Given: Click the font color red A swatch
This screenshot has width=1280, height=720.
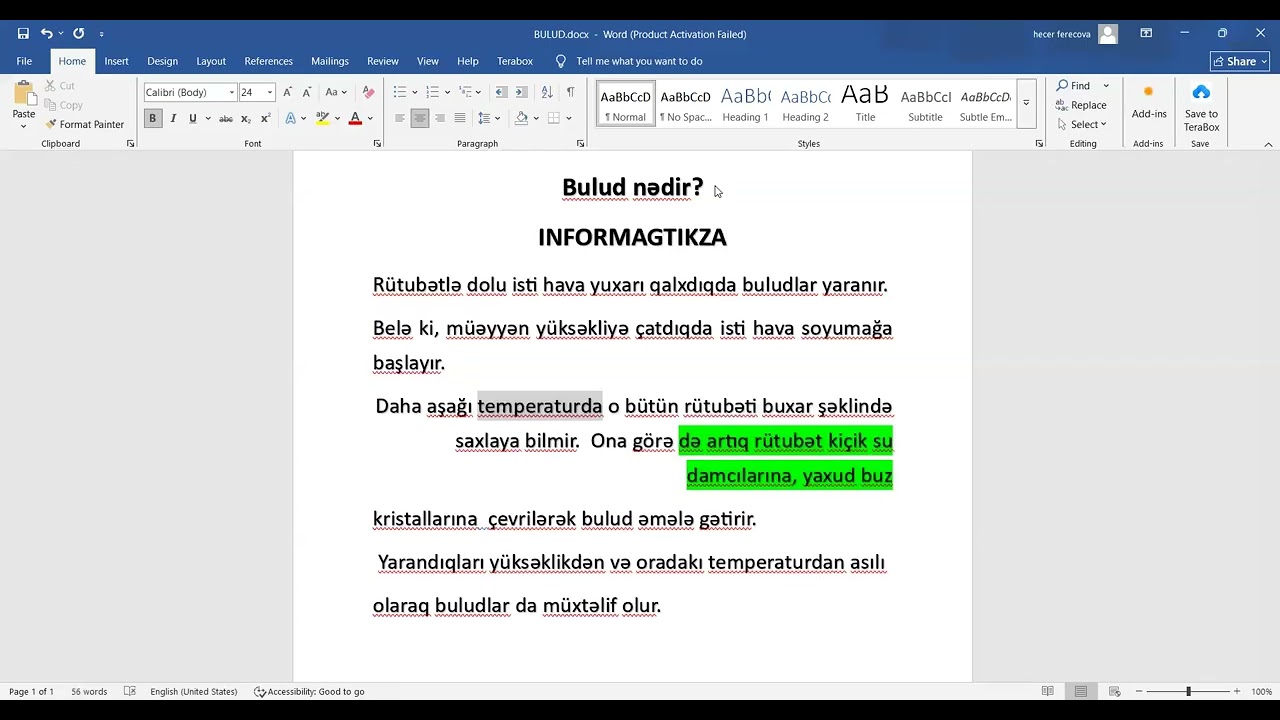Looking at the screenshot, I should coord(355,118).
